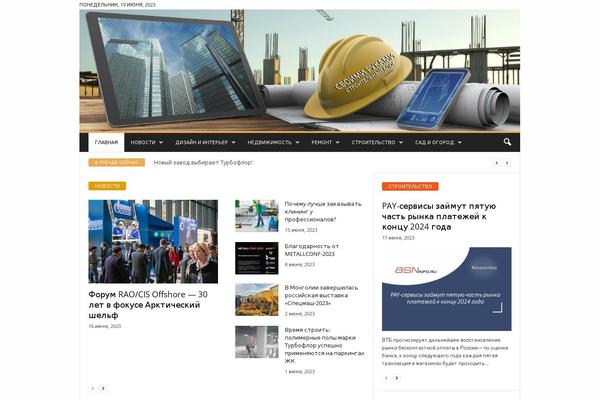Open article about Спецмаш-2023 exhibition in Mongolia

click(x=321, y=295)
